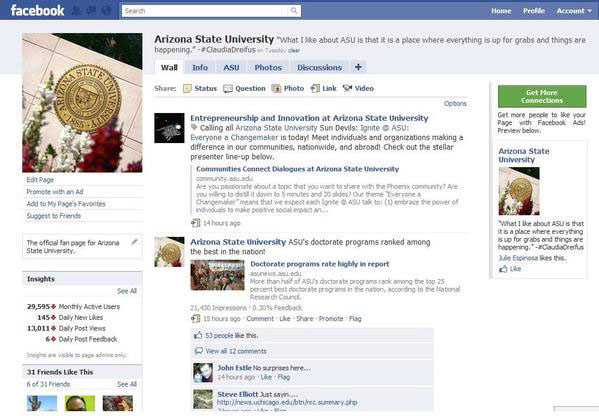Click the Link share icon
The height and width of the screenshot is (416, 599).
point(315,89)
